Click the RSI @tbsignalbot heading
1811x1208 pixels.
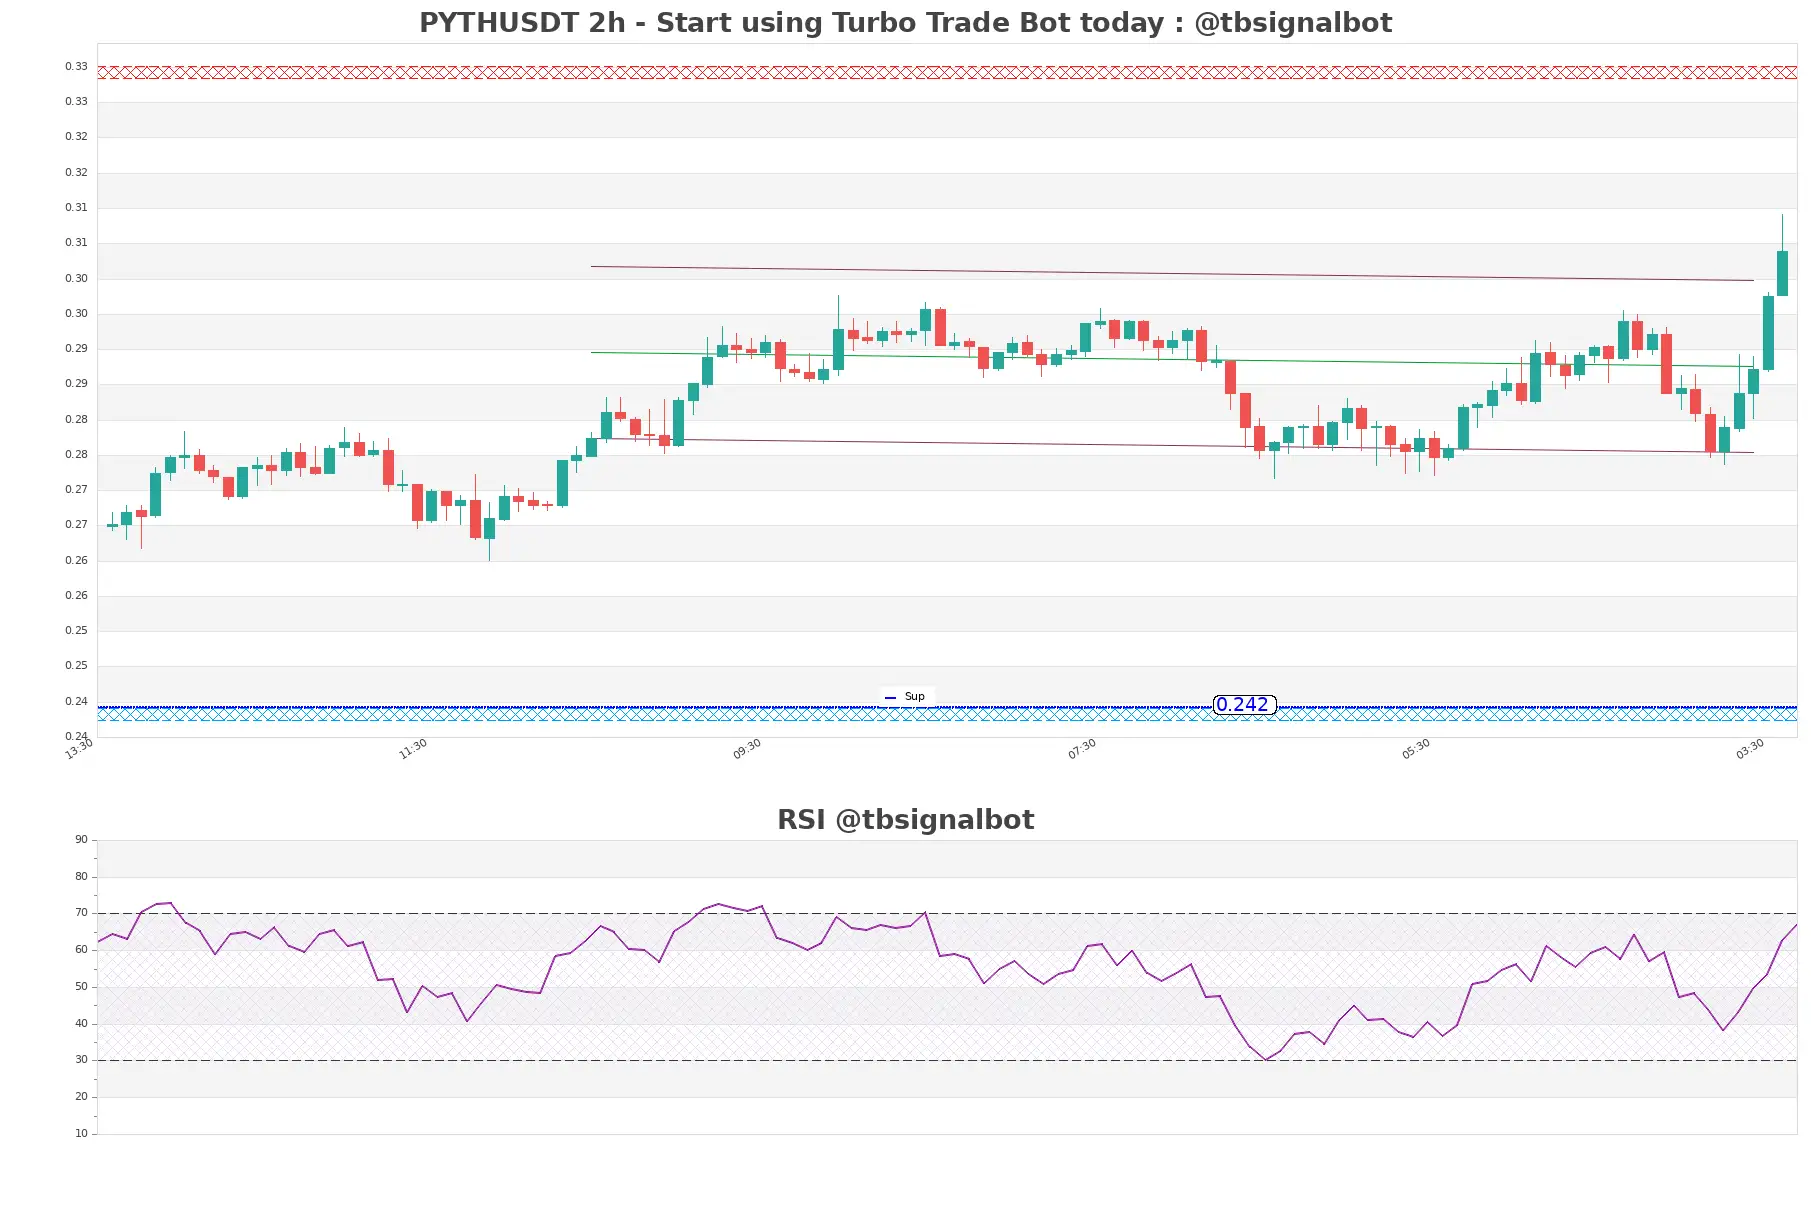(x=905, y=820)
